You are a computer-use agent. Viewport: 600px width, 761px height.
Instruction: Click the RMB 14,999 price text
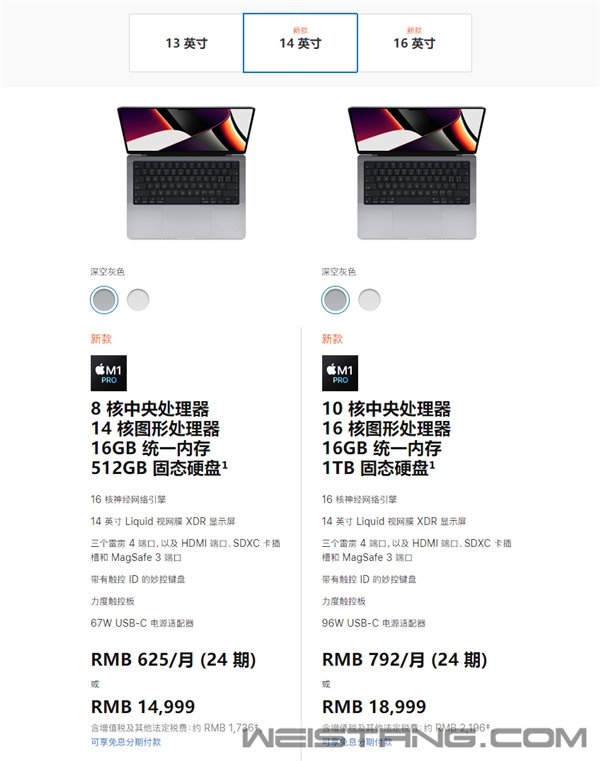point(143,706)
